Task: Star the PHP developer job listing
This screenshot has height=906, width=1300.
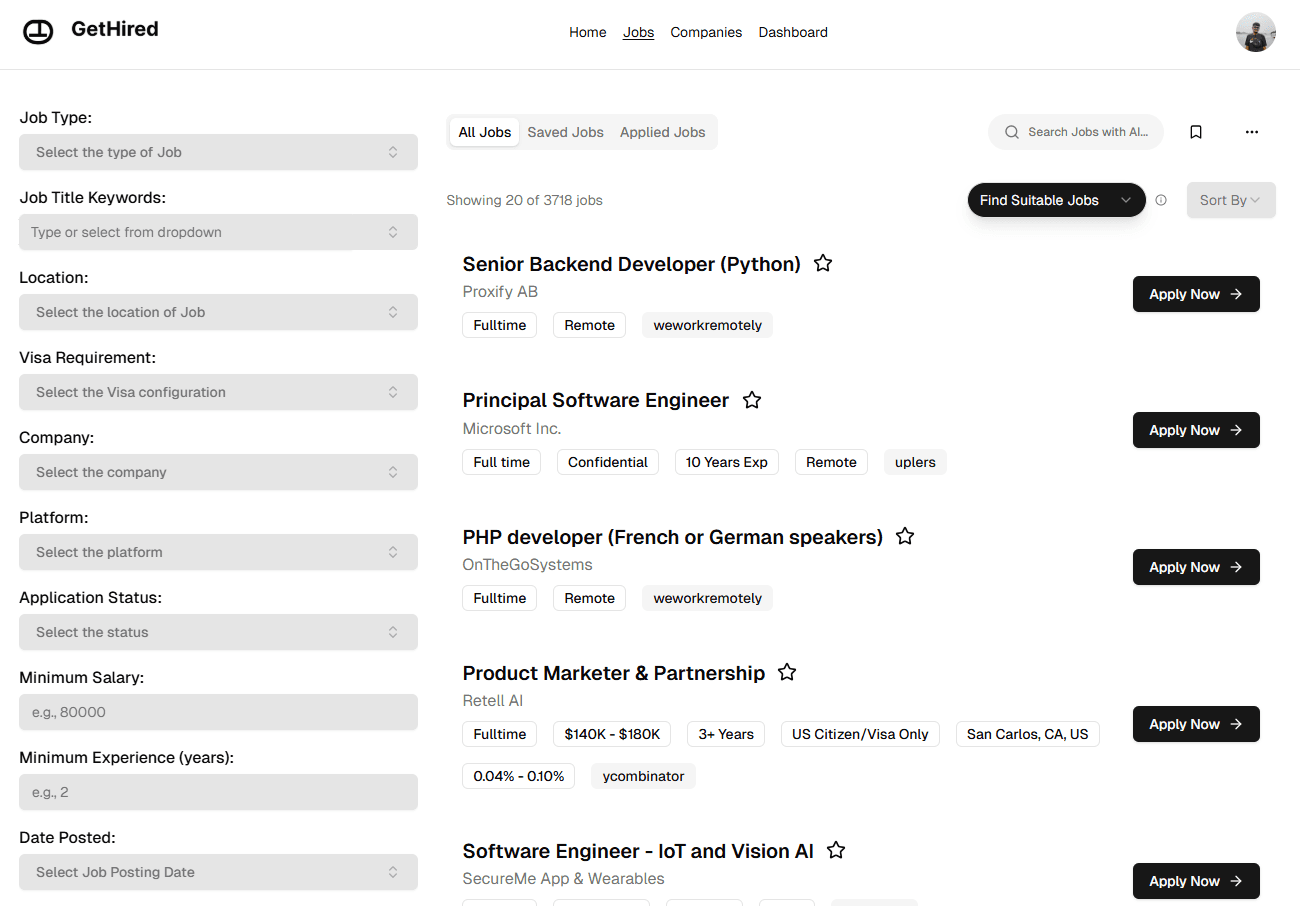Action: 905,537
